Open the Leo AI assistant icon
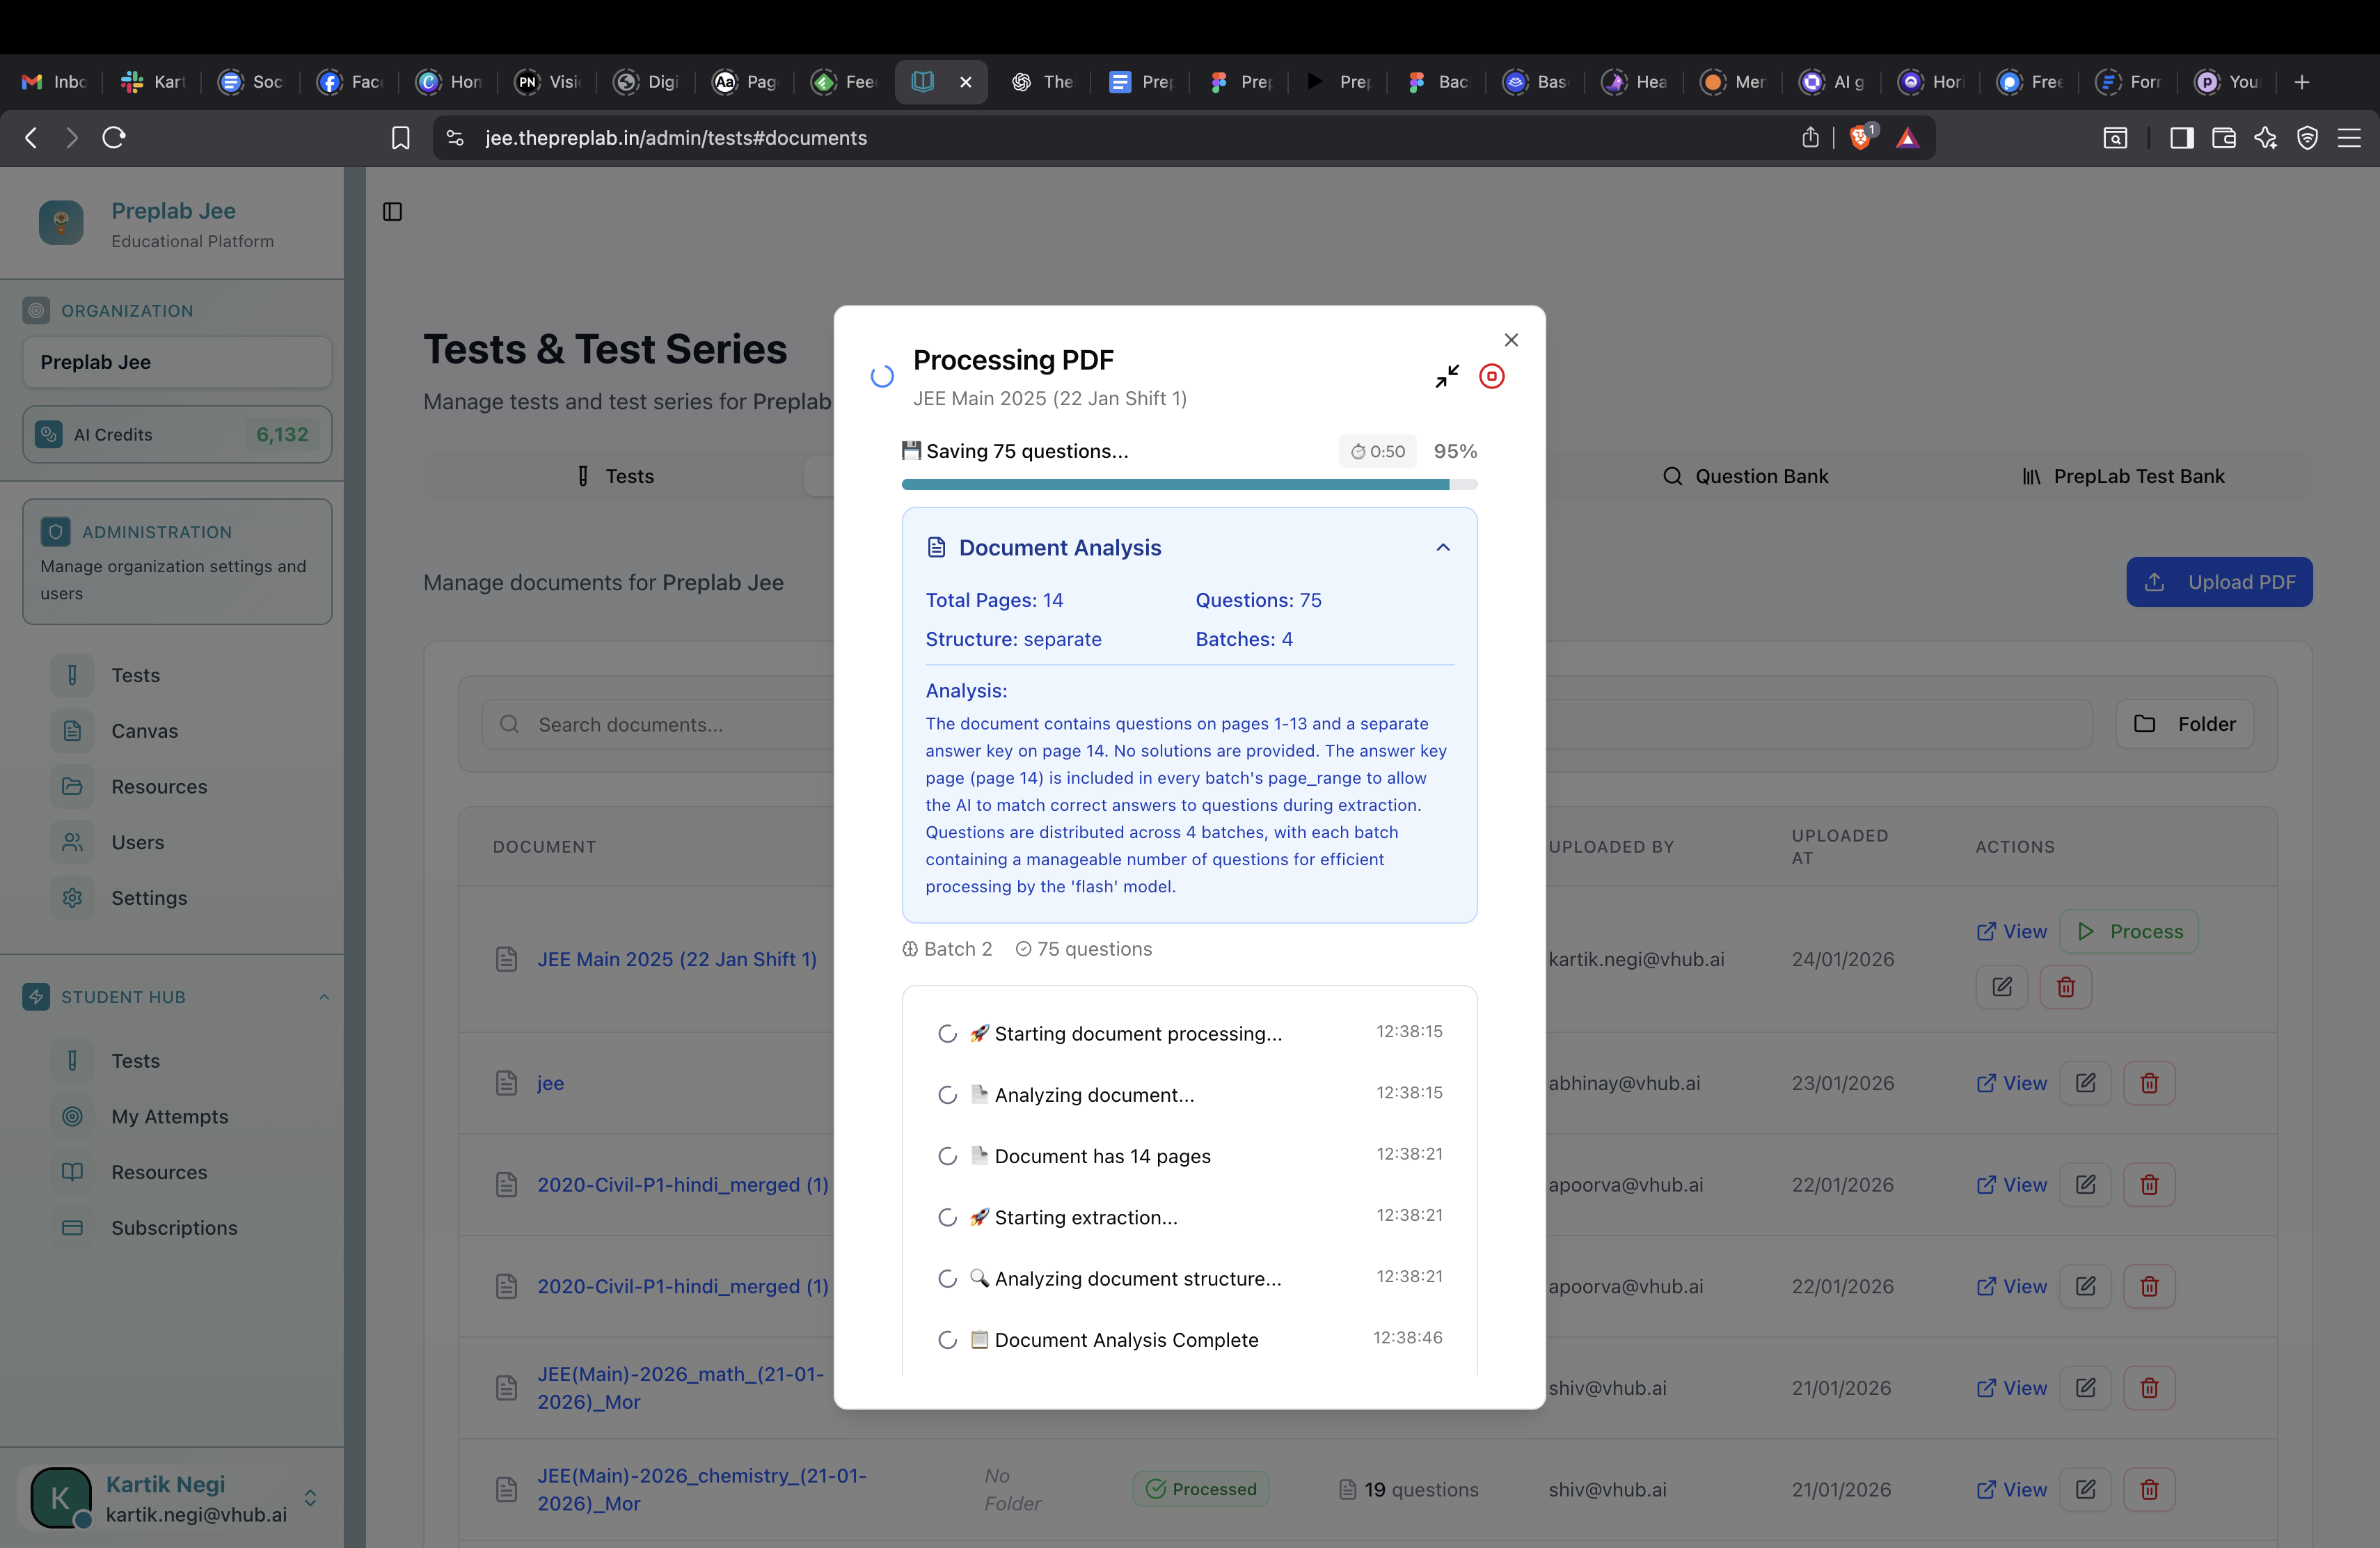 [2265, 138]
